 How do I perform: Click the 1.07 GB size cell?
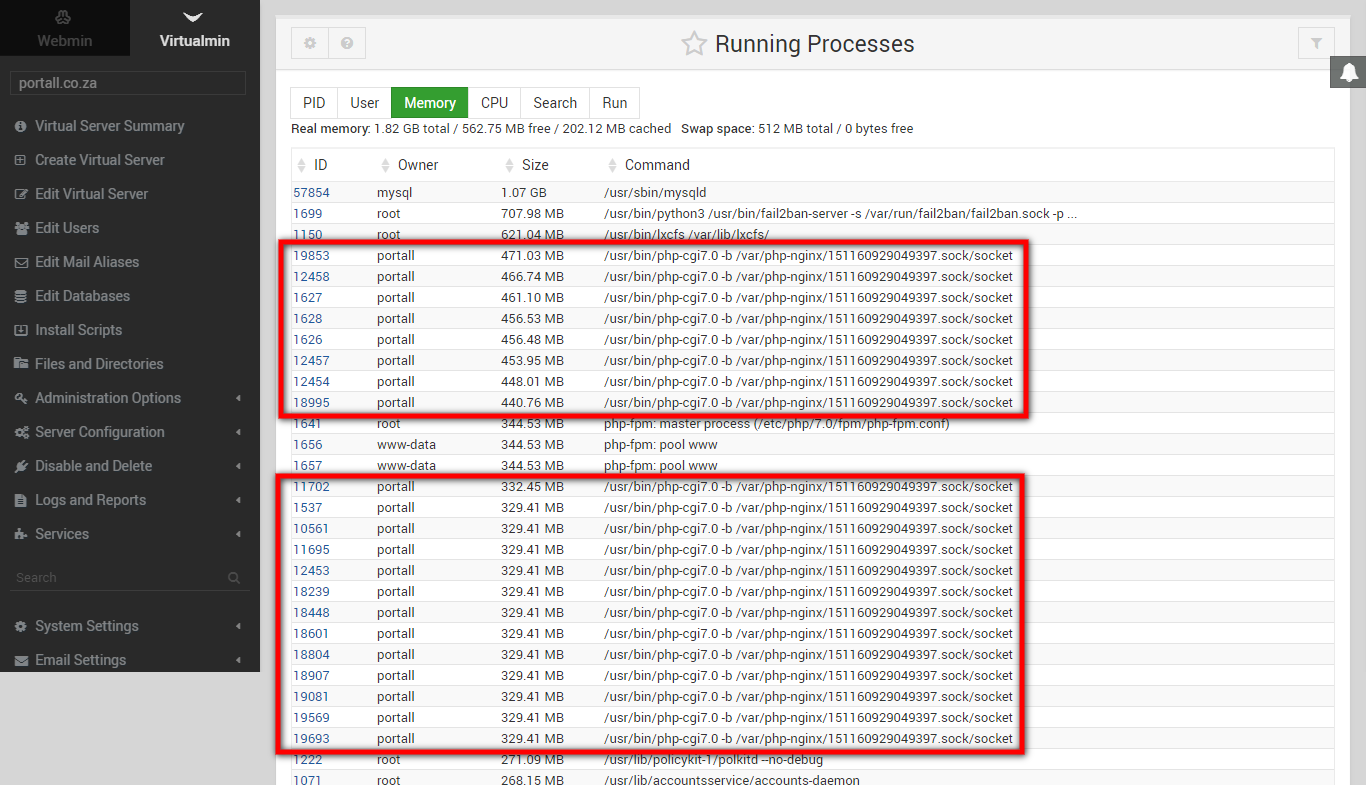pos(524,192)
